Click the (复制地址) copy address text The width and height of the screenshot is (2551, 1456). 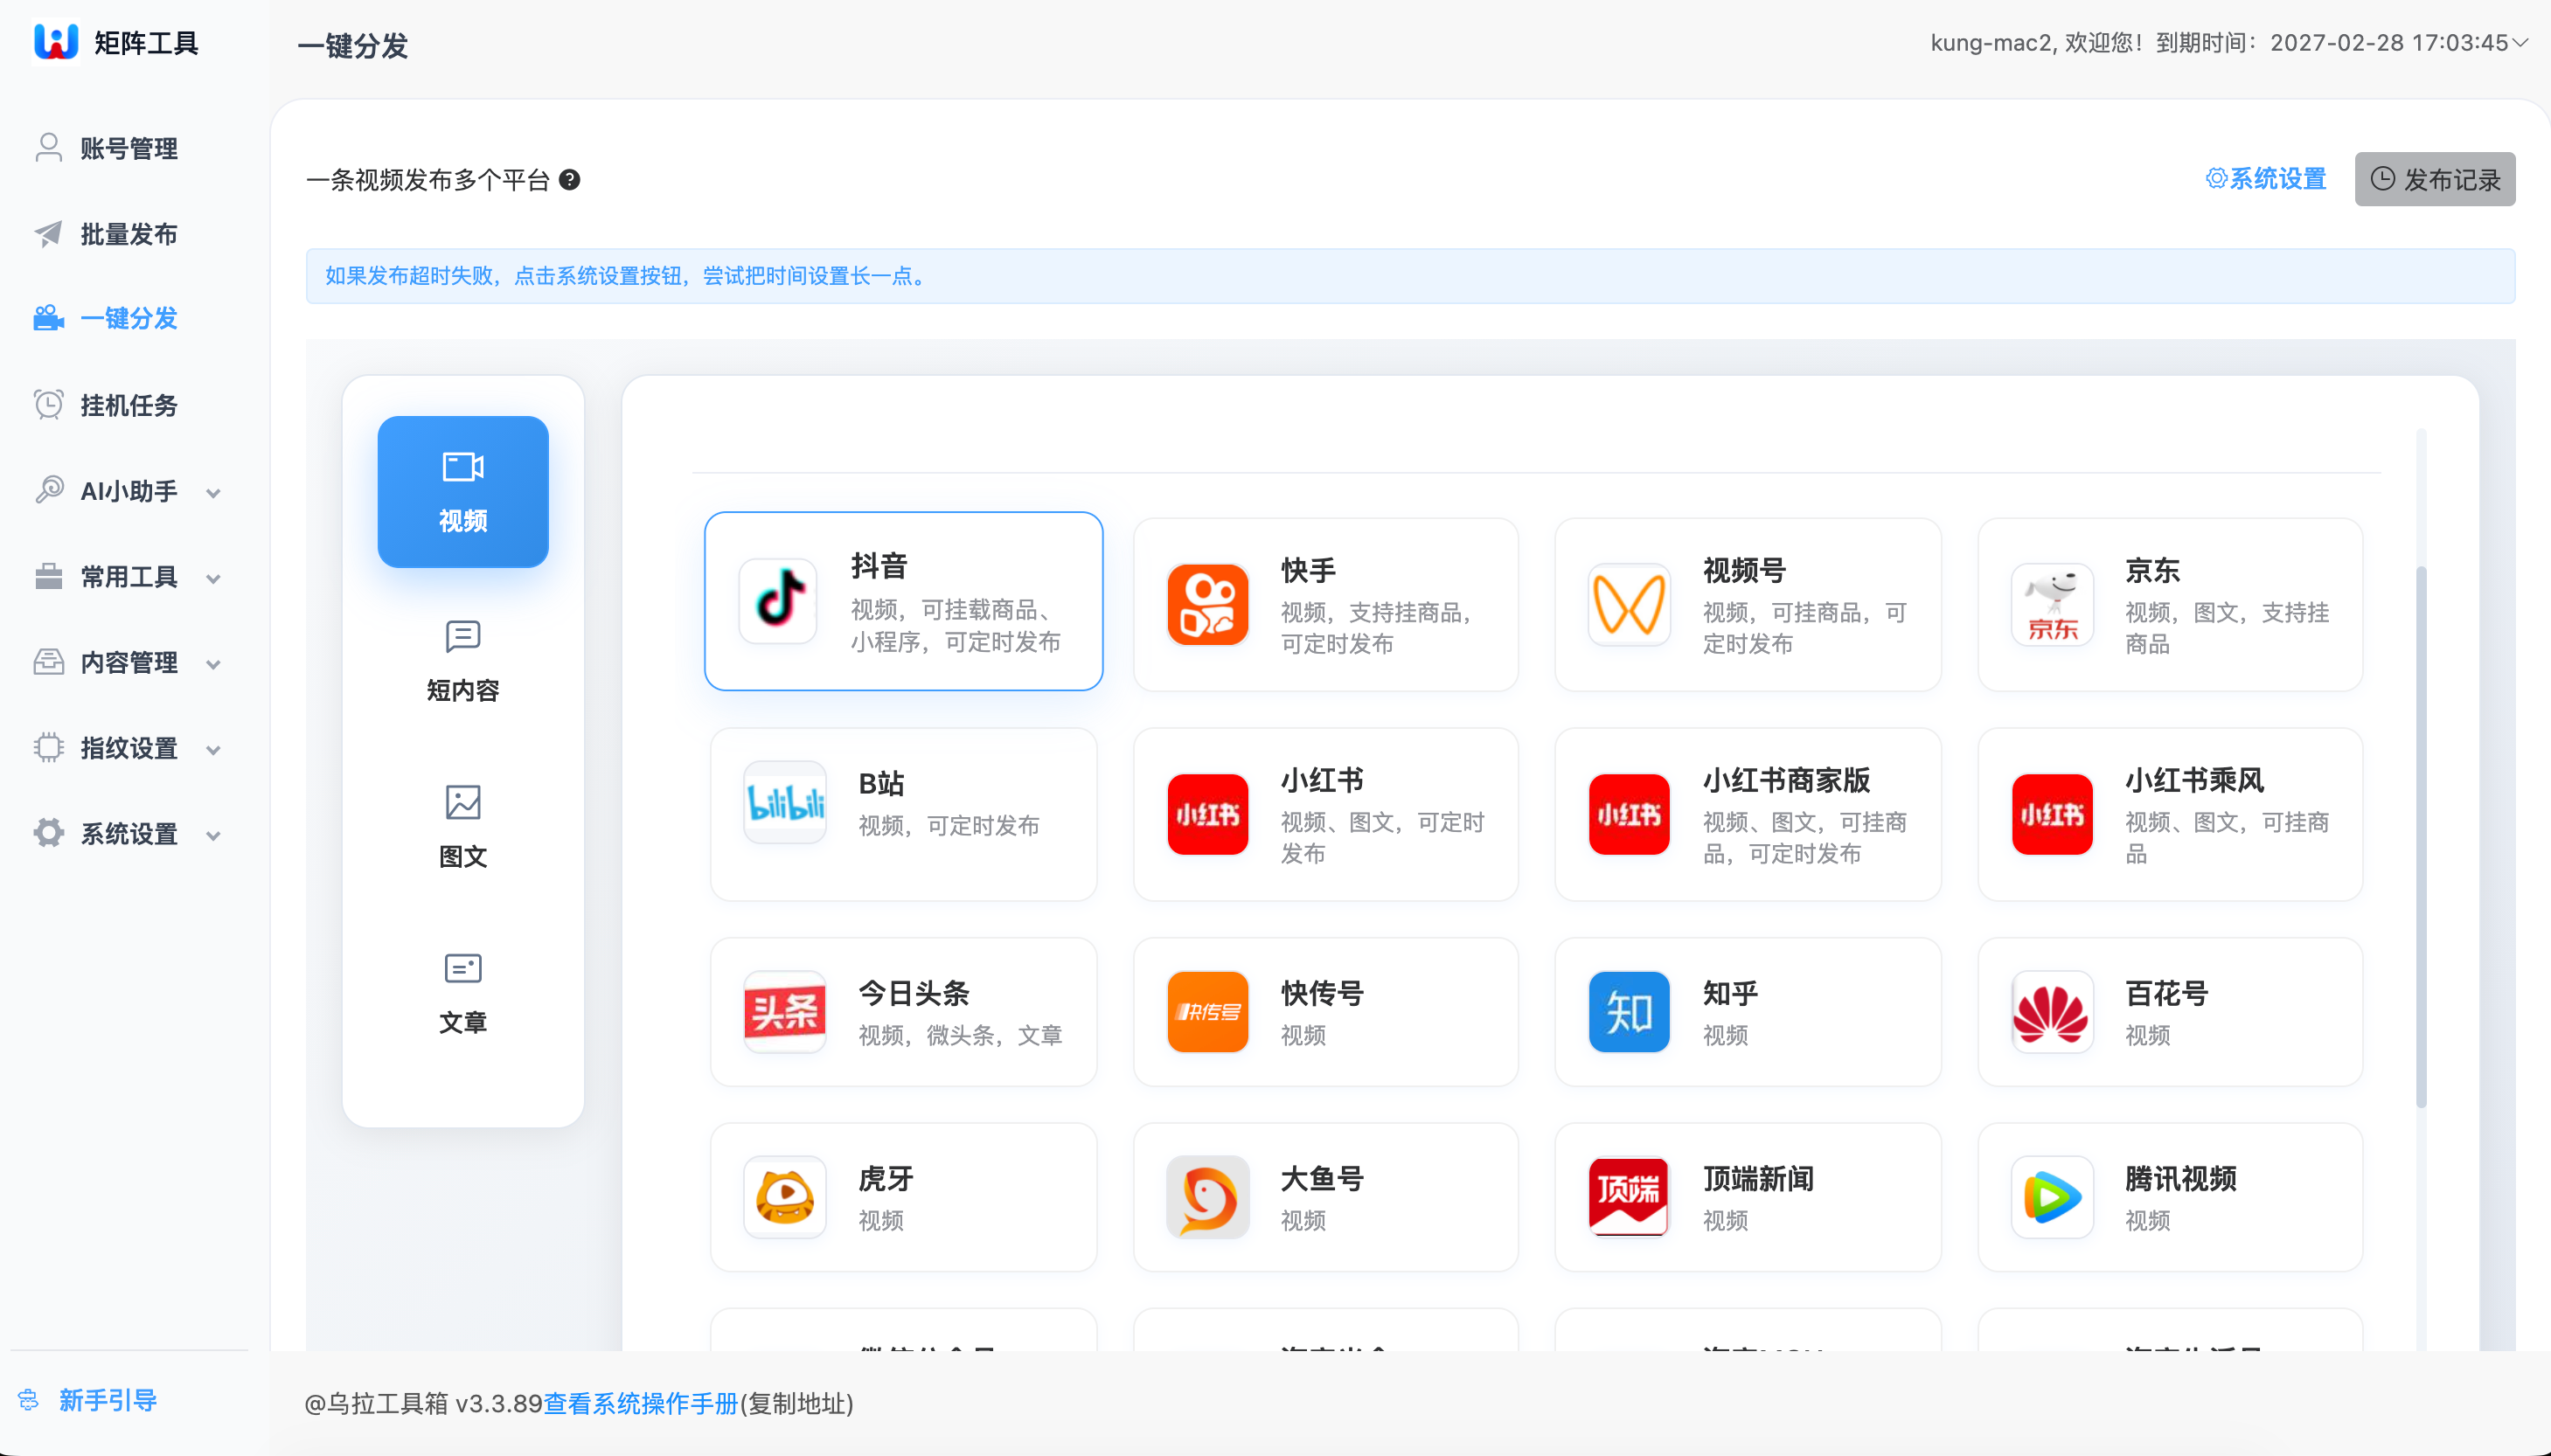click(x=797, y=1403)
